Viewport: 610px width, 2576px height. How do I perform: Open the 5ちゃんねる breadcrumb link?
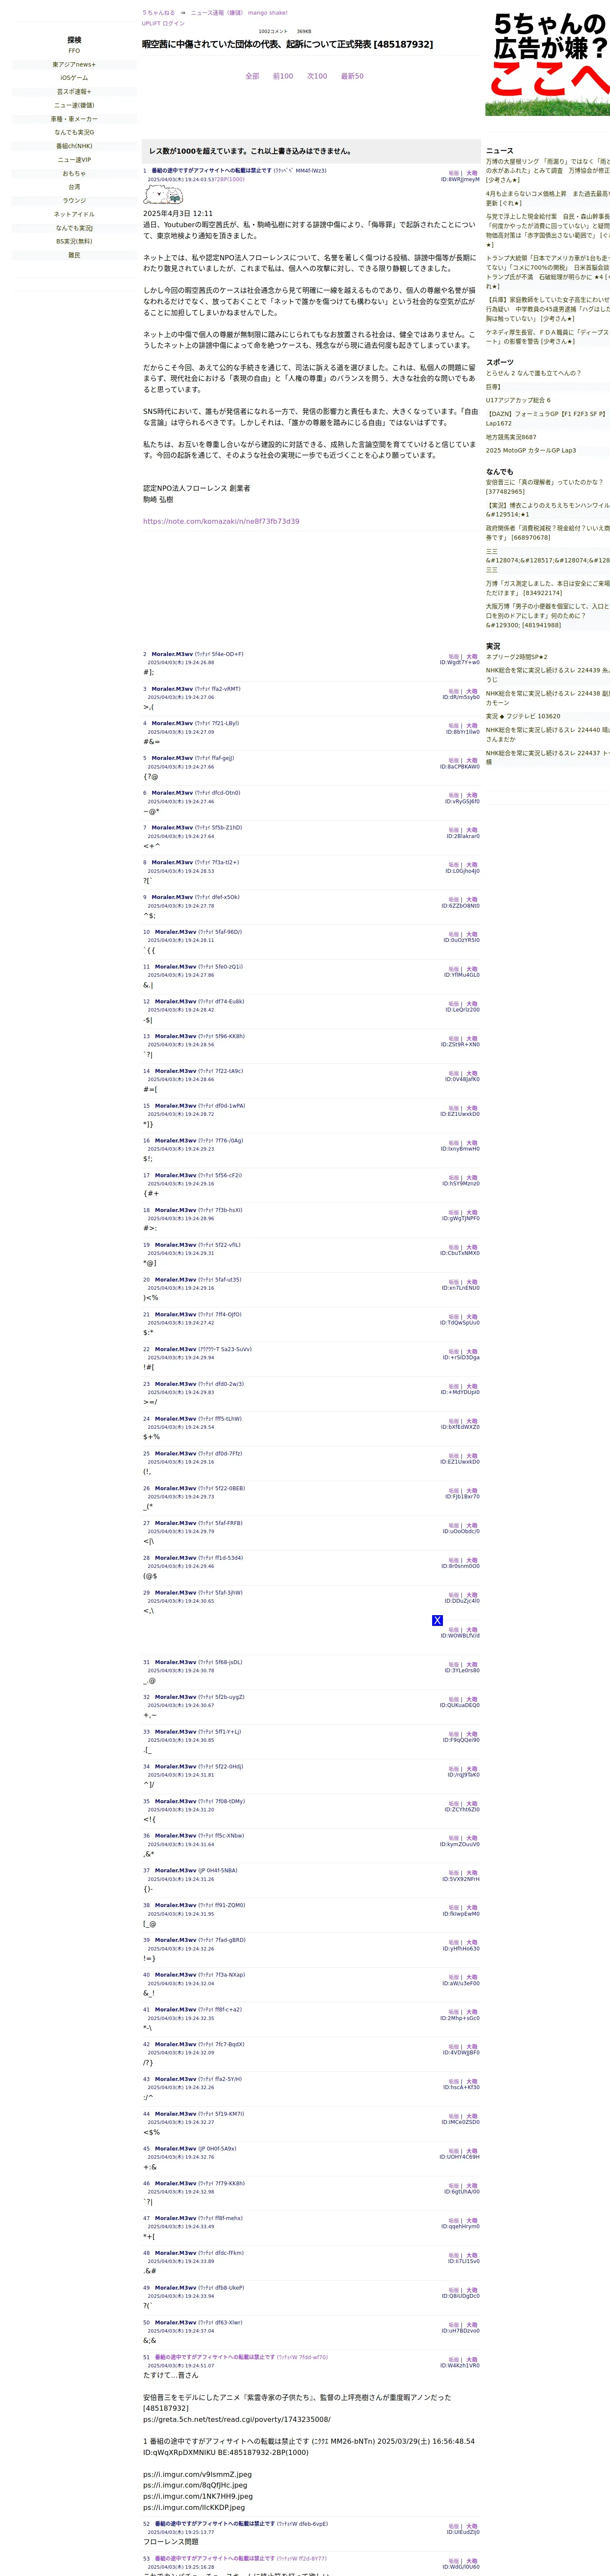tap(158, 13)
